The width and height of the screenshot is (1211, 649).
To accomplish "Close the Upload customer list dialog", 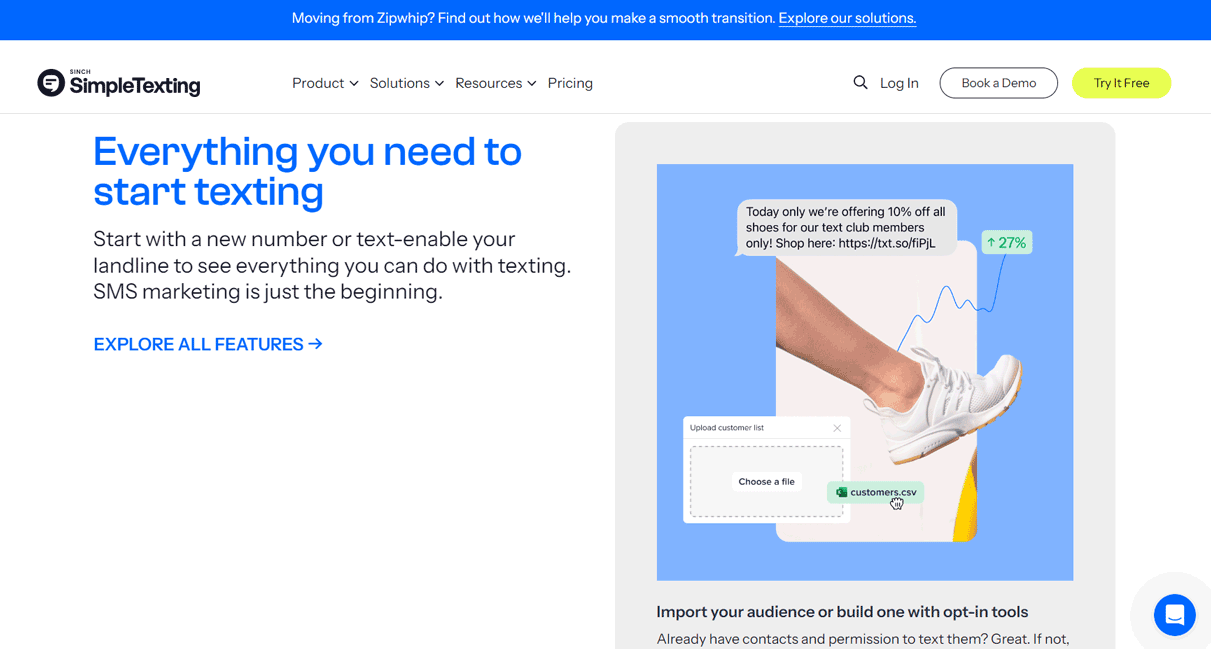I will 837,428.
